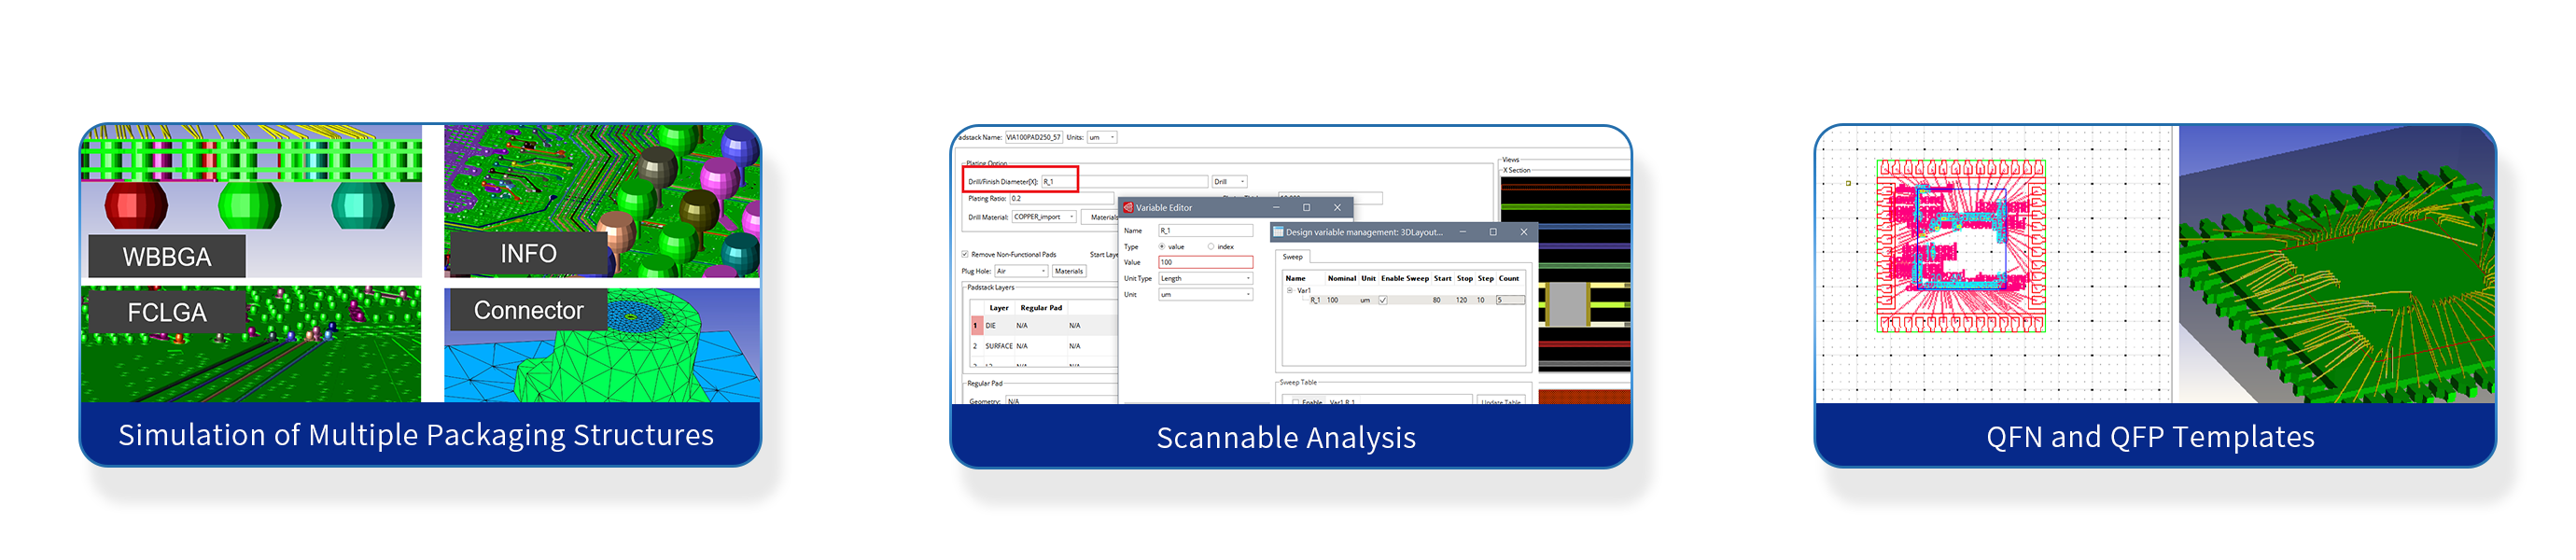The height and width of the screenshot is (560, 2576).
Task: Select the 'value' type radio button
Action: coord(1162,247)
